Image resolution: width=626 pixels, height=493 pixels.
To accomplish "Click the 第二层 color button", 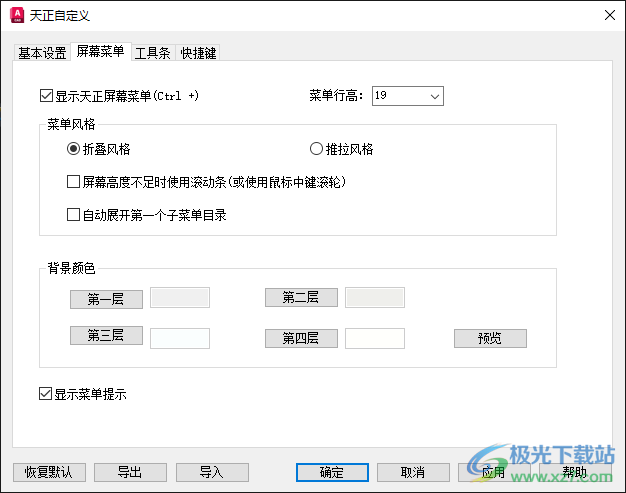I will [x=301, y=297].
